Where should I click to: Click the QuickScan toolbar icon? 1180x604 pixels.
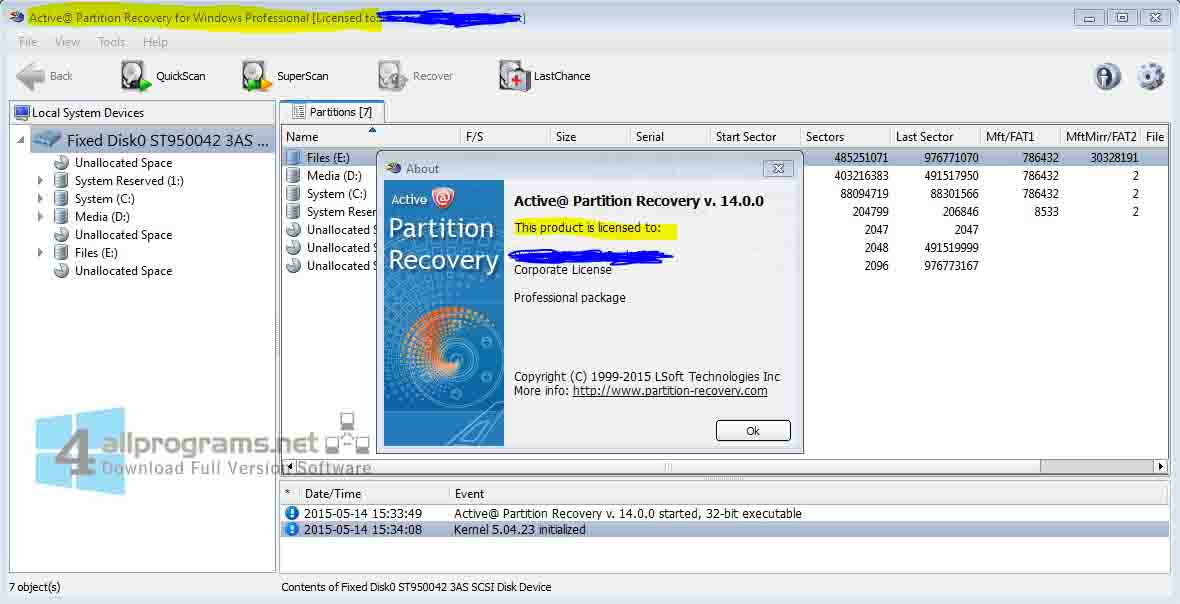[x=135, y=76]
